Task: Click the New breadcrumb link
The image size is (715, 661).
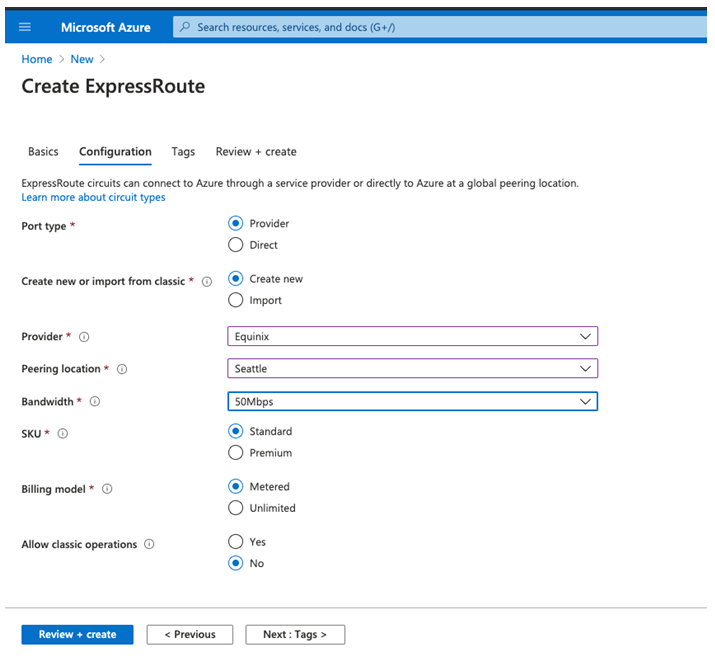Action: [82, 59]
